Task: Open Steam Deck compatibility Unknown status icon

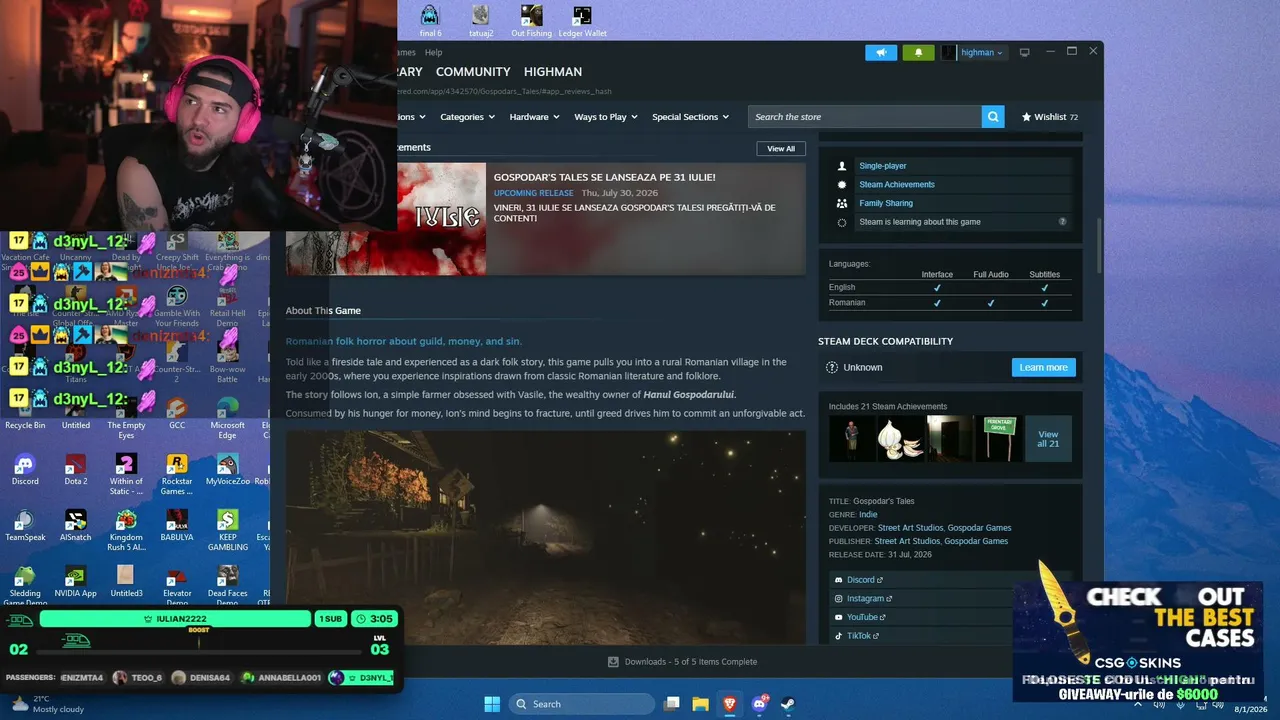Action: (x=832, y=368)
